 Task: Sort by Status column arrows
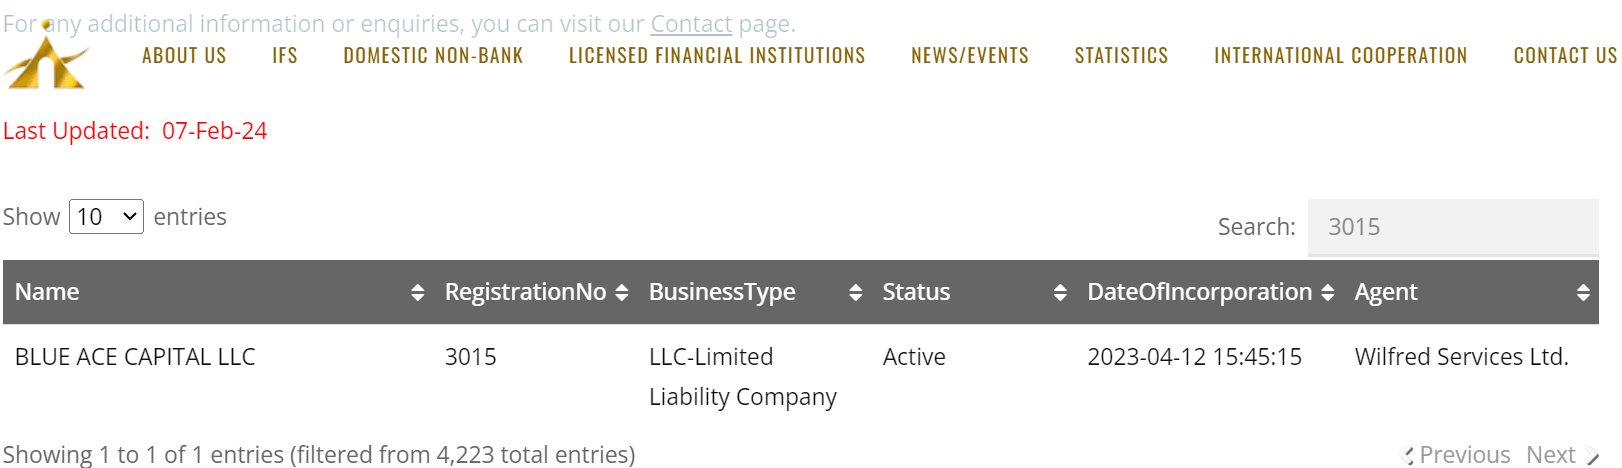tap(1060, 292)
